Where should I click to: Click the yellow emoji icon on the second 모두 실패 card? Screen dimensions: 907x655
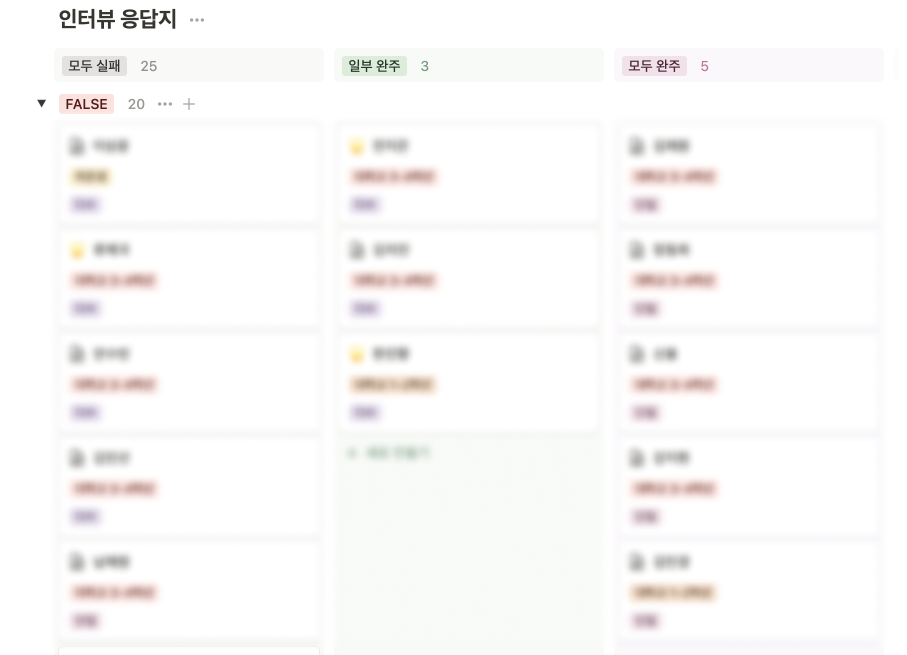77,250
